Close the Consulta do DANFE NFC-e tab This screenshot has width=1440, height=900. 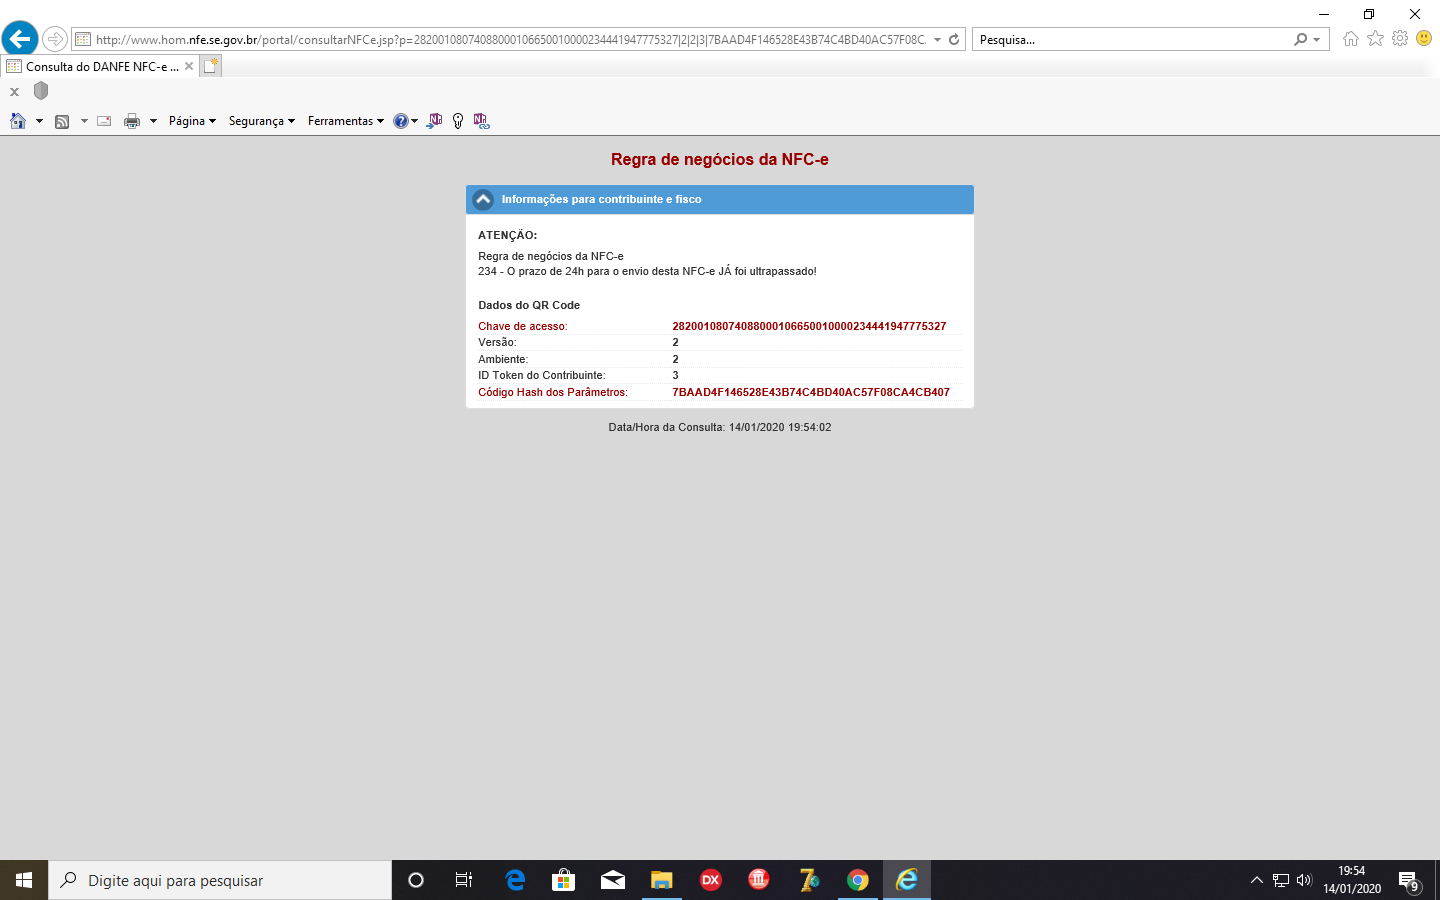tap(189, 66)
